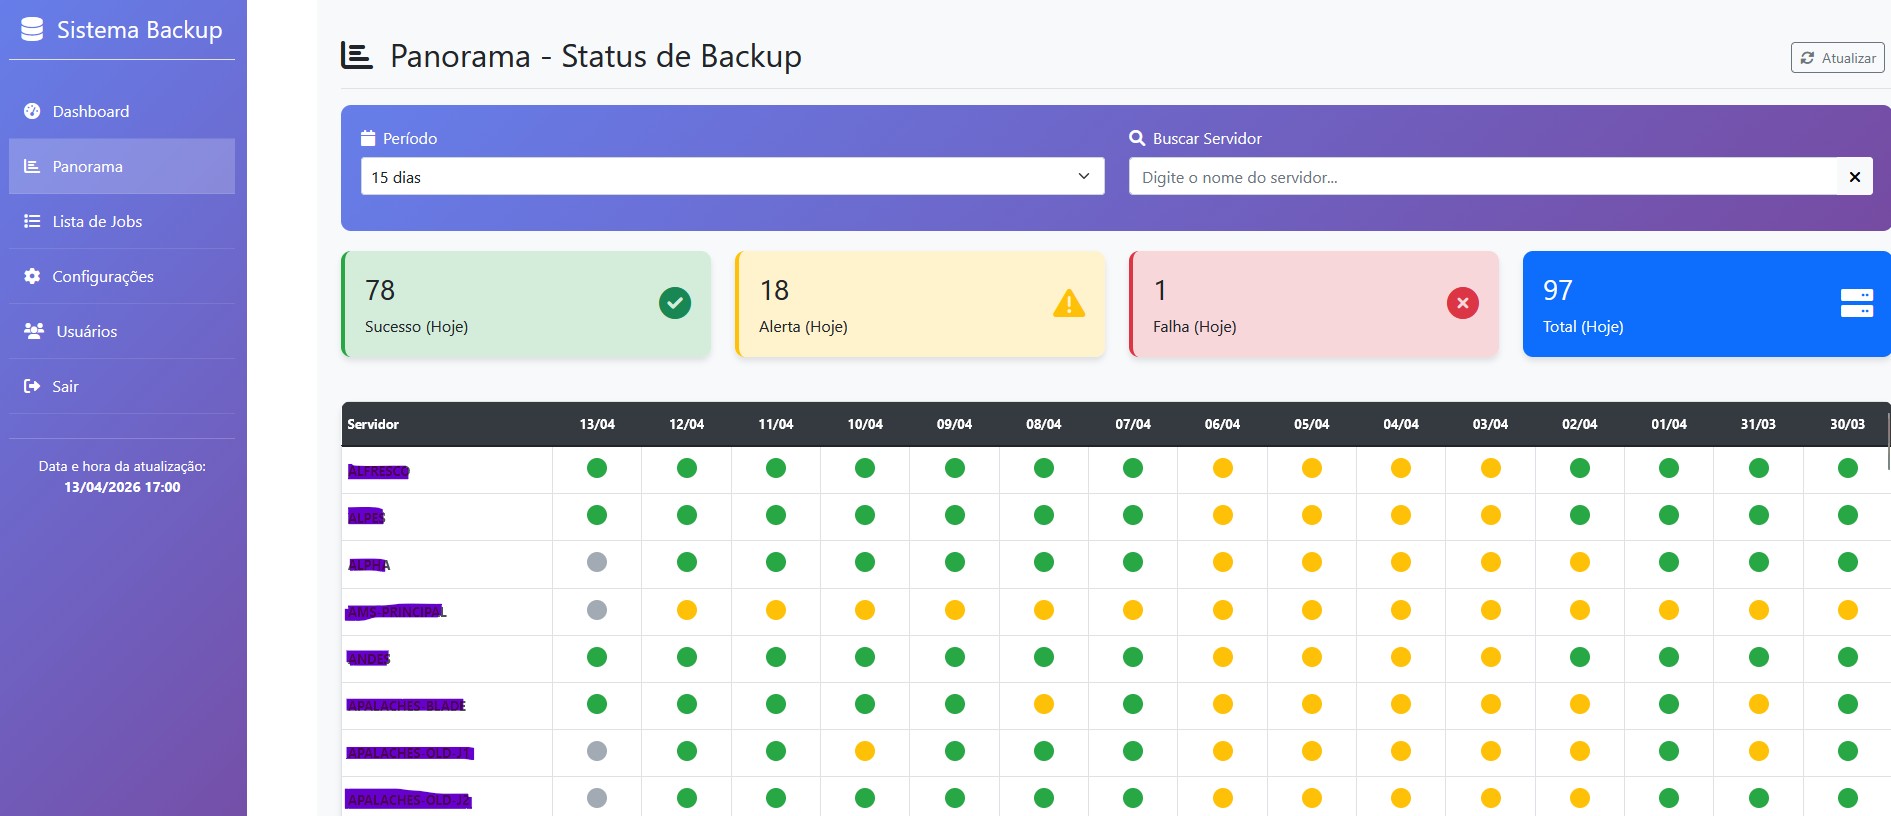Click the 30/03 column header

point(1848,424)
